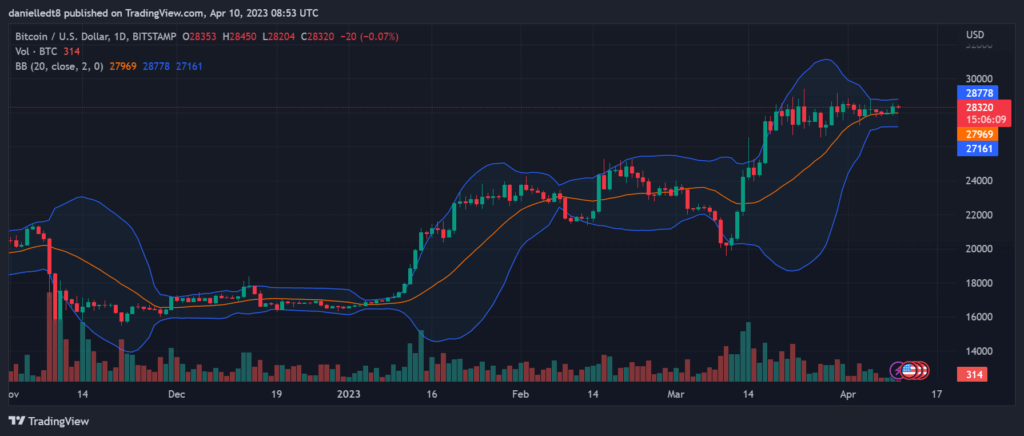The image size is (1024, 436).
Task: Click the Apr label on the time axis
Action: (847, 394)
